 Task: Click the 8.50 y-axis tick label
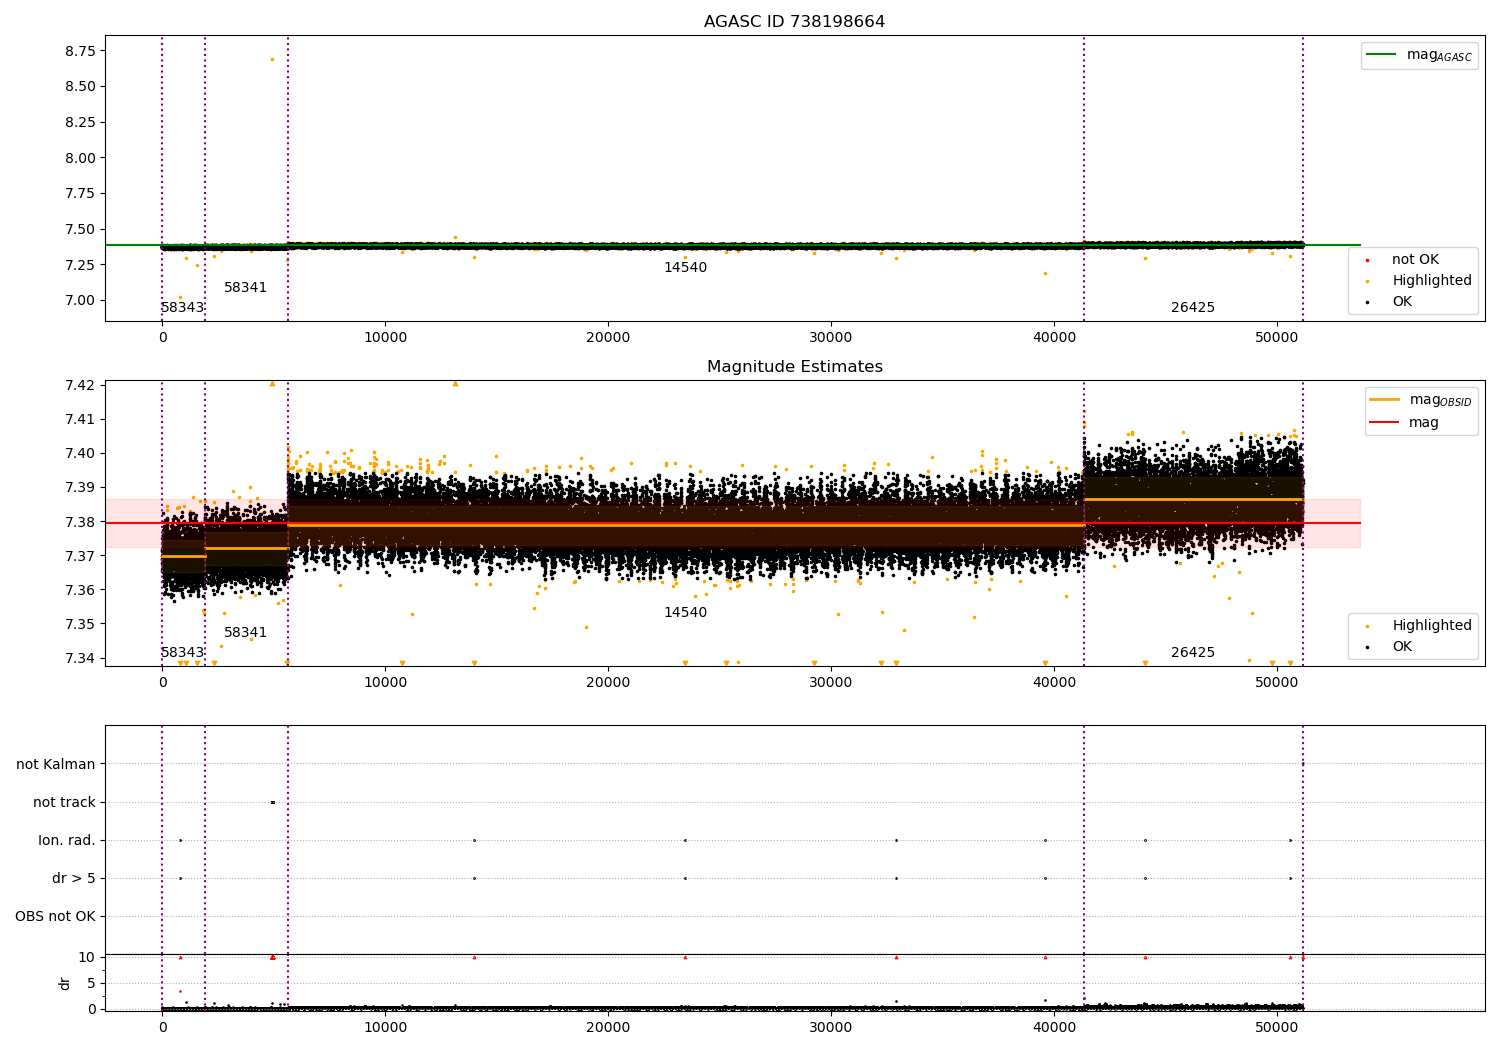click(80, 87)
